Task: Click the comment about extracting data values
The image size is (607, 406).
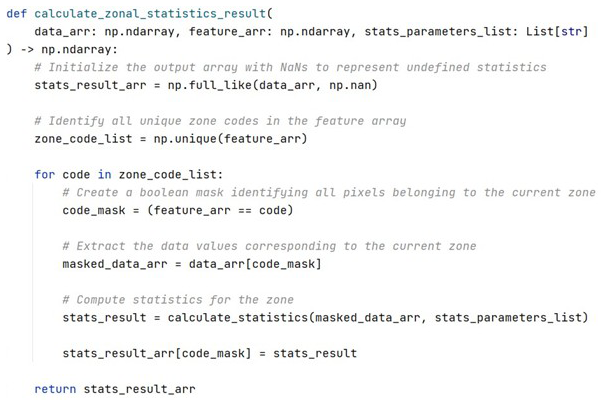Action: click(x=269, y=246)
